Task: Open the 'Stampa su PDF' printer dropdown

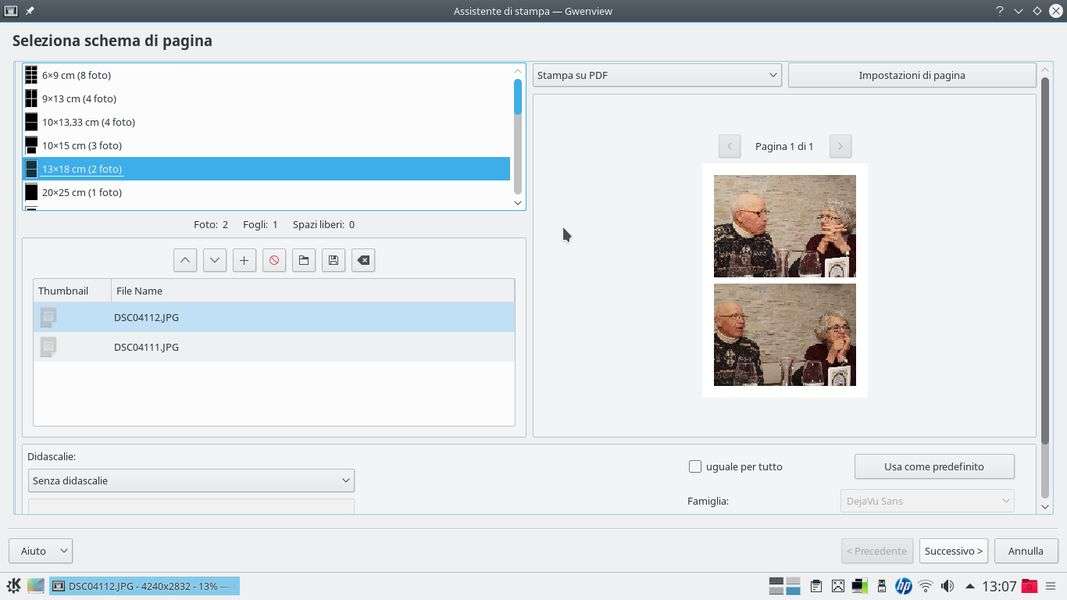Action: pos(657,75)
